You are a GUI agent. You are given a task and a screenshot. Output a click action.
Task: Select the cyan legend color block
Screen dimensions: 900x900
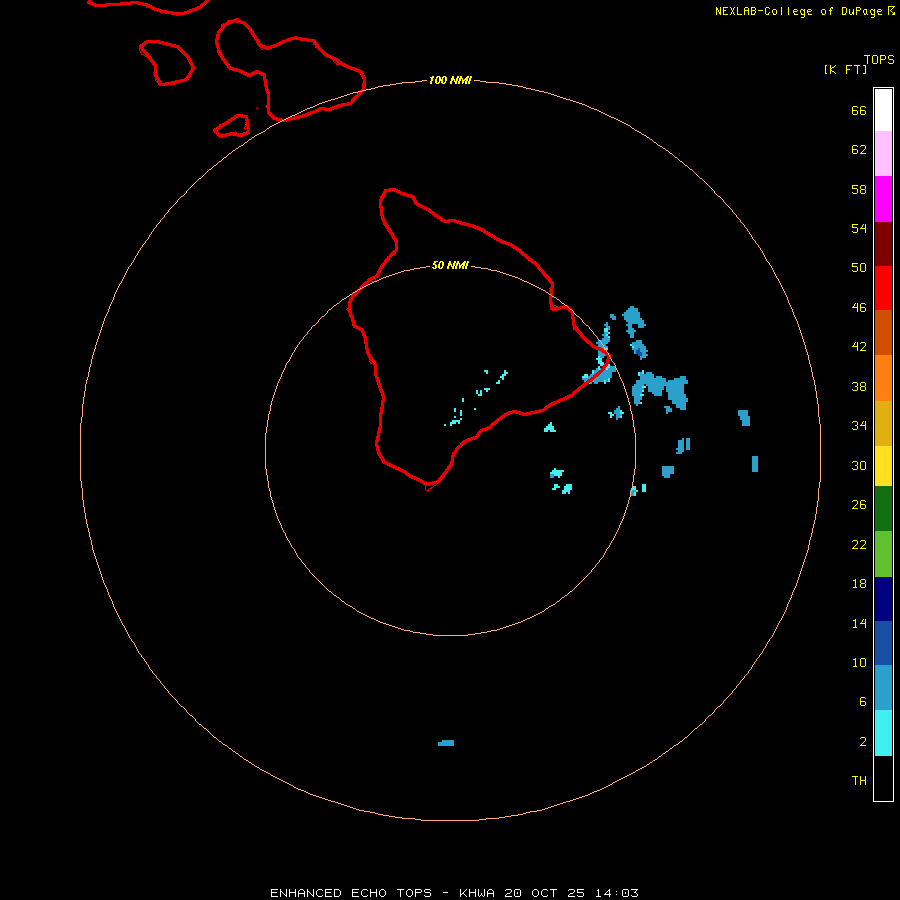click(883, 733)
